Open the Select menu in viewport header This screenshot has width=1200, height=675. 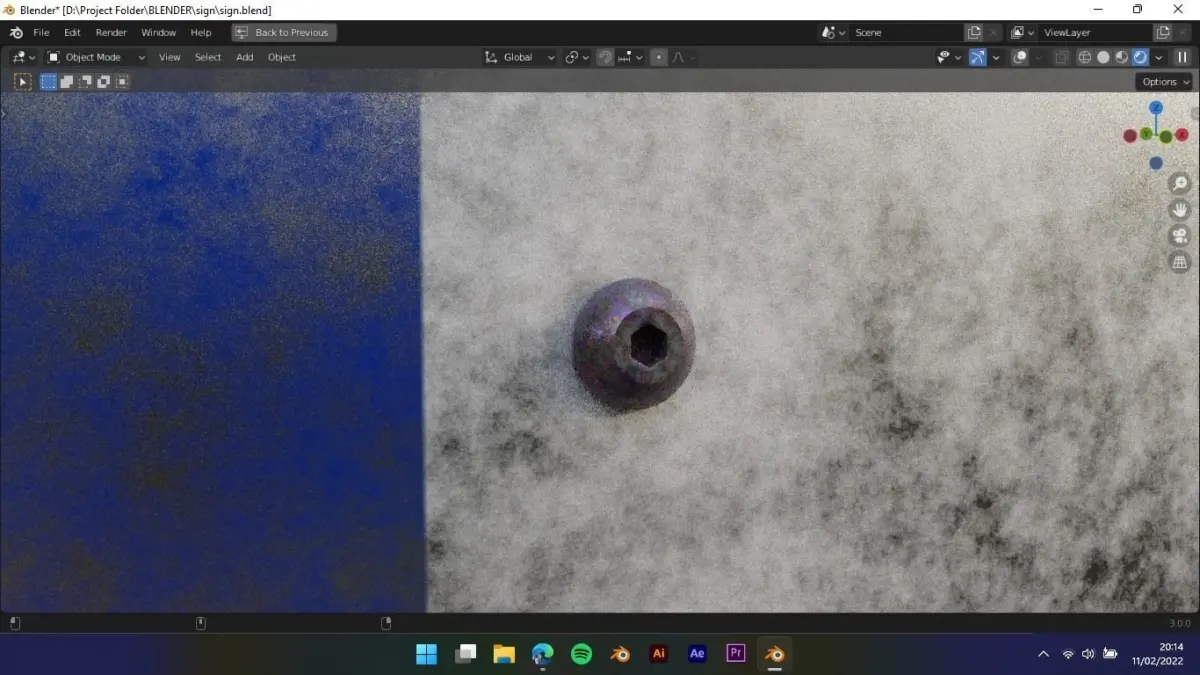(x=208, y=57)
